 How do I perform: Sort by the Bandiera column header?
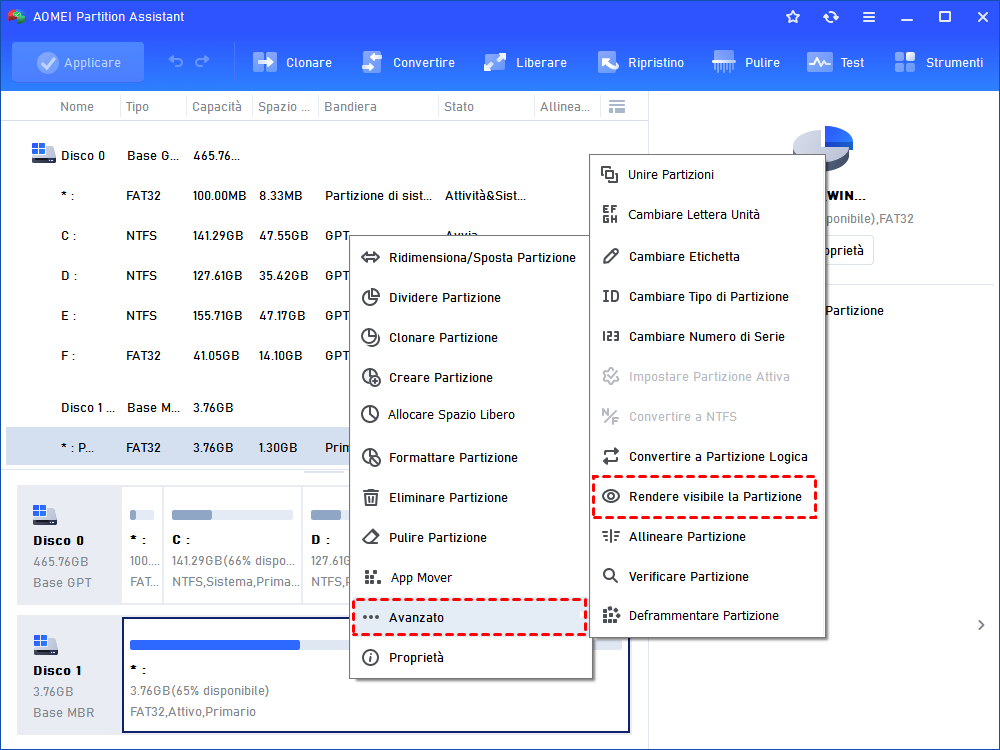(x=350, y=107)
